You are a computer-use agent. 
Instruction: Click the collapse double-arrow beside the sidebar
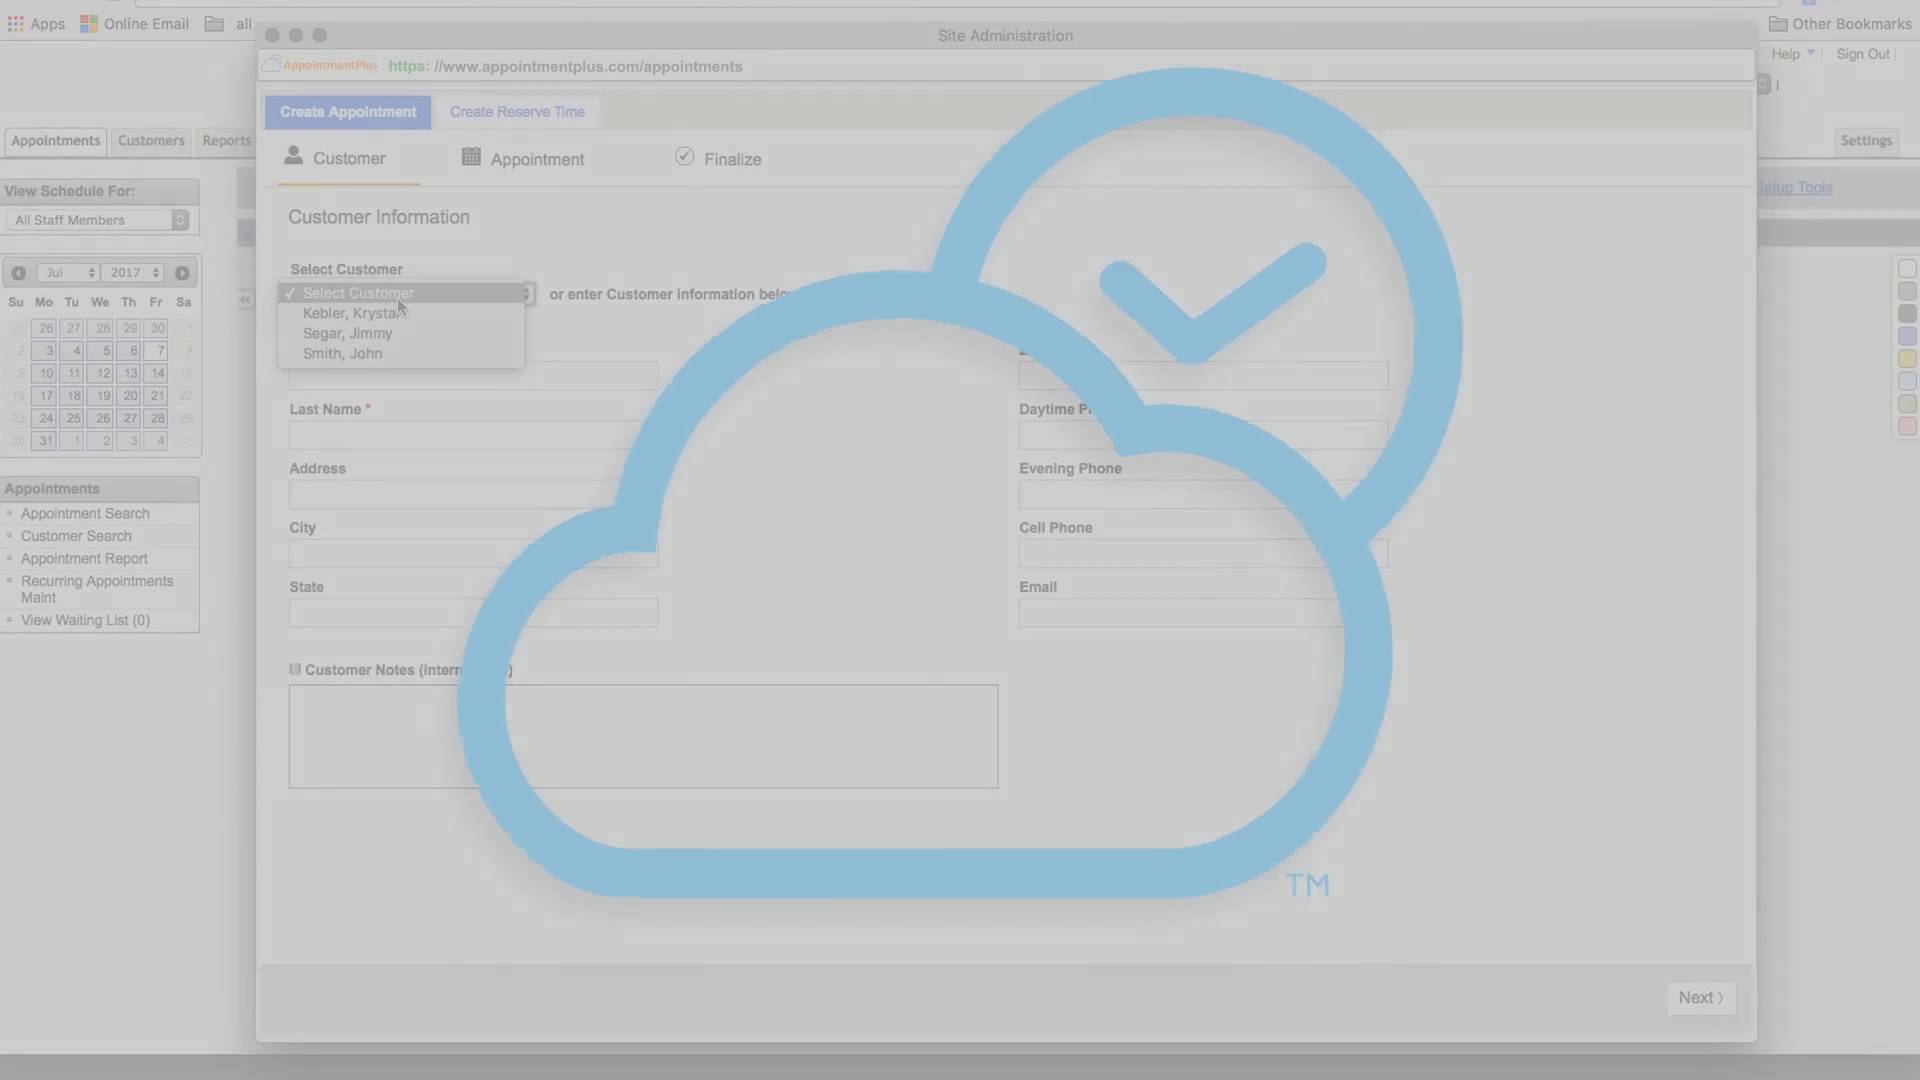click(244, 299)
